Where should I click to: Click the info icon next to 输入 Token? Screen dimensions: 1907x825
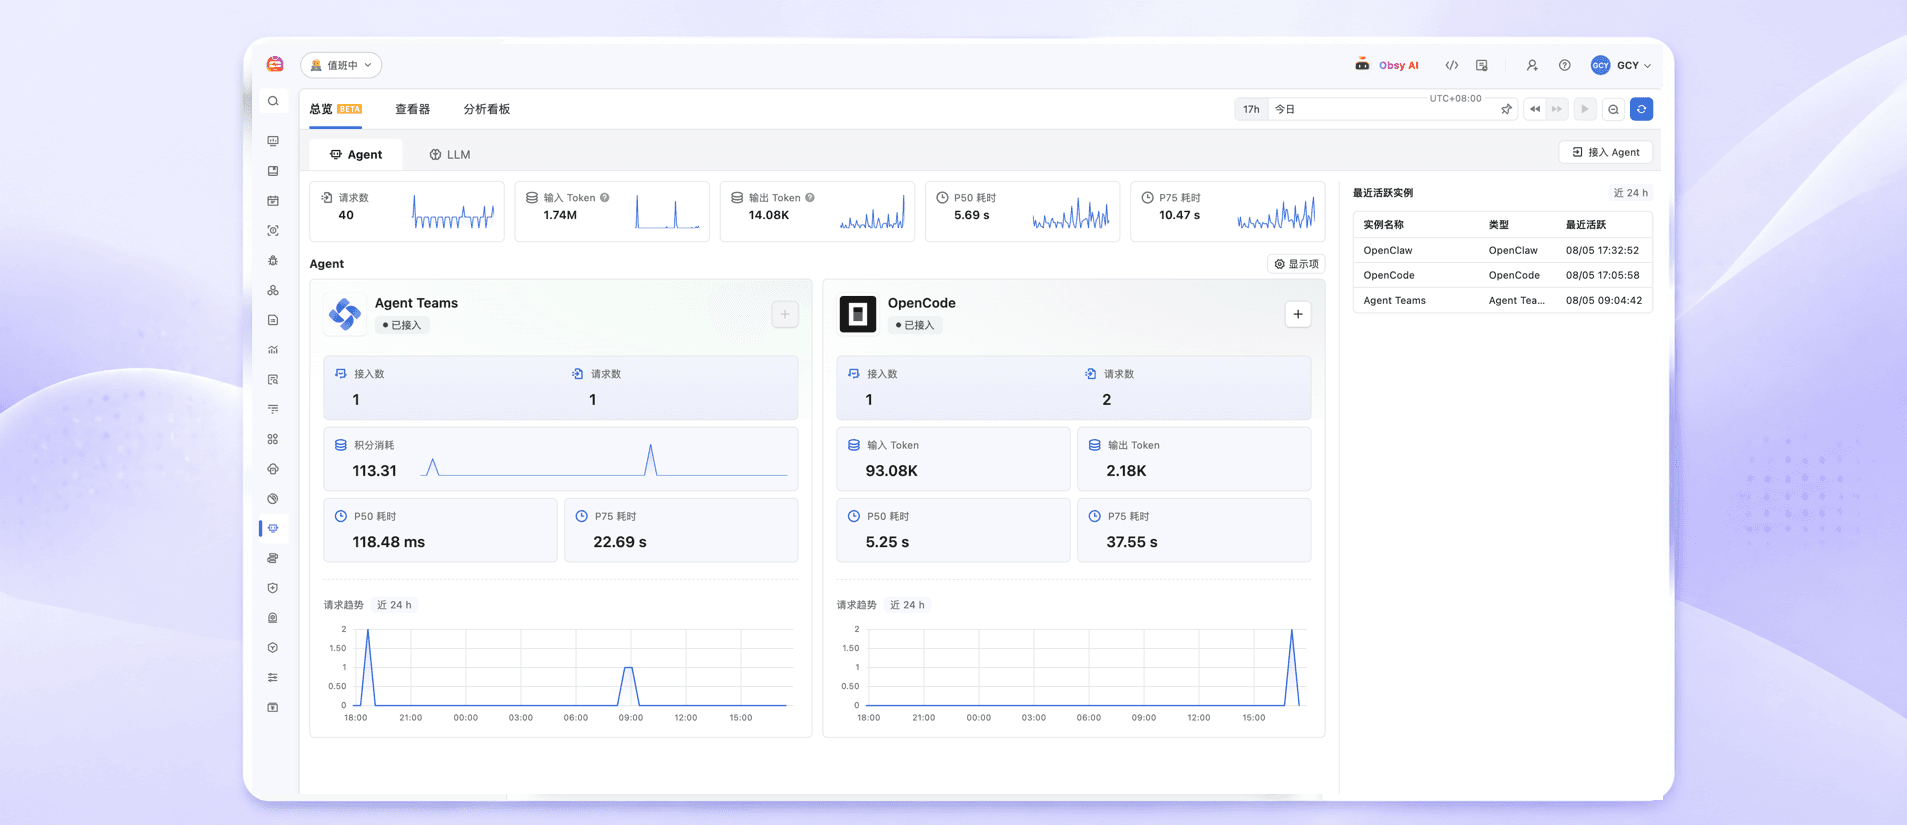click(605, 198)
